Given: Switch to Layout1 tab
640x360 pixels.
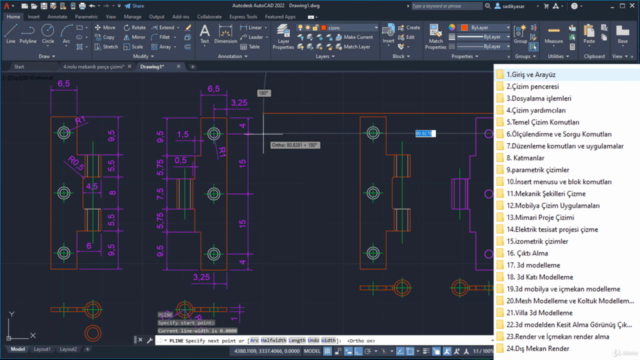Looking at the screenshot, I should (42, 349).
